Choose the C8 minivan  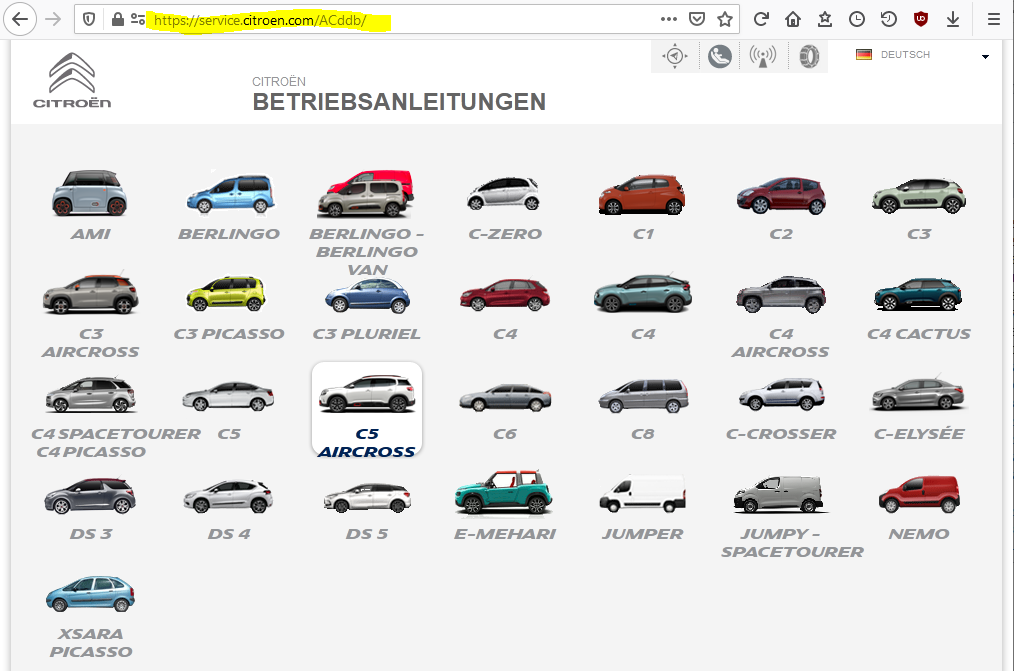(642, 409)
